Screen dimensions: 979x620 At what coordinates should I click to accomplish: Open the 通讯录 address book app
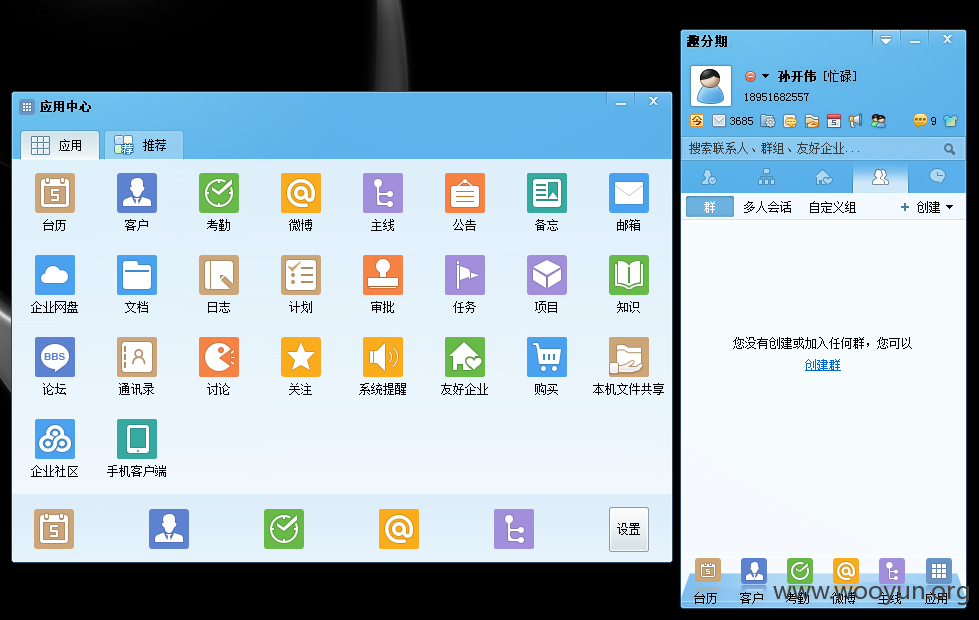[x=137, y=357]
